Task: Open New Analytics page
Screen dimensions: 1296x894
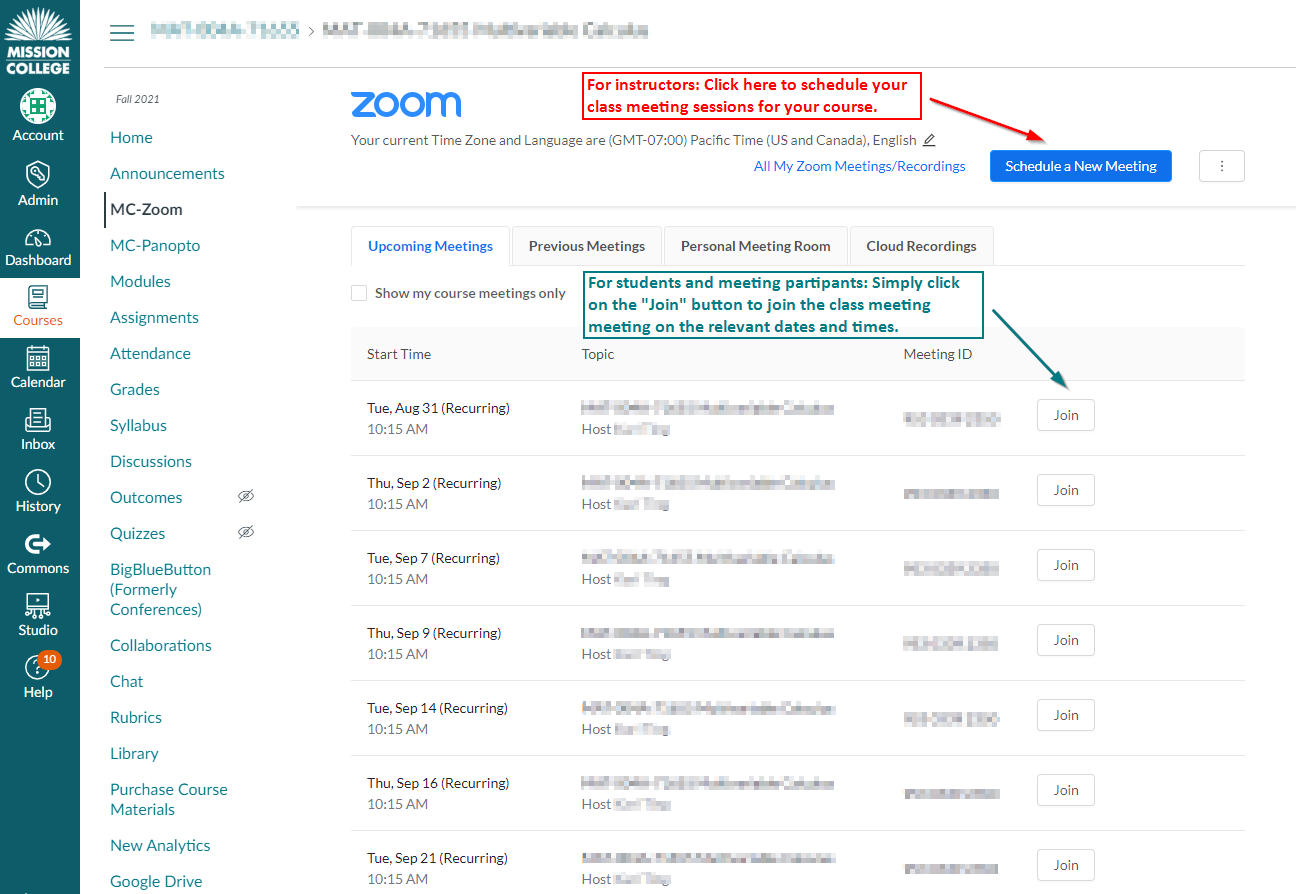Action: (x=160, y=845)
